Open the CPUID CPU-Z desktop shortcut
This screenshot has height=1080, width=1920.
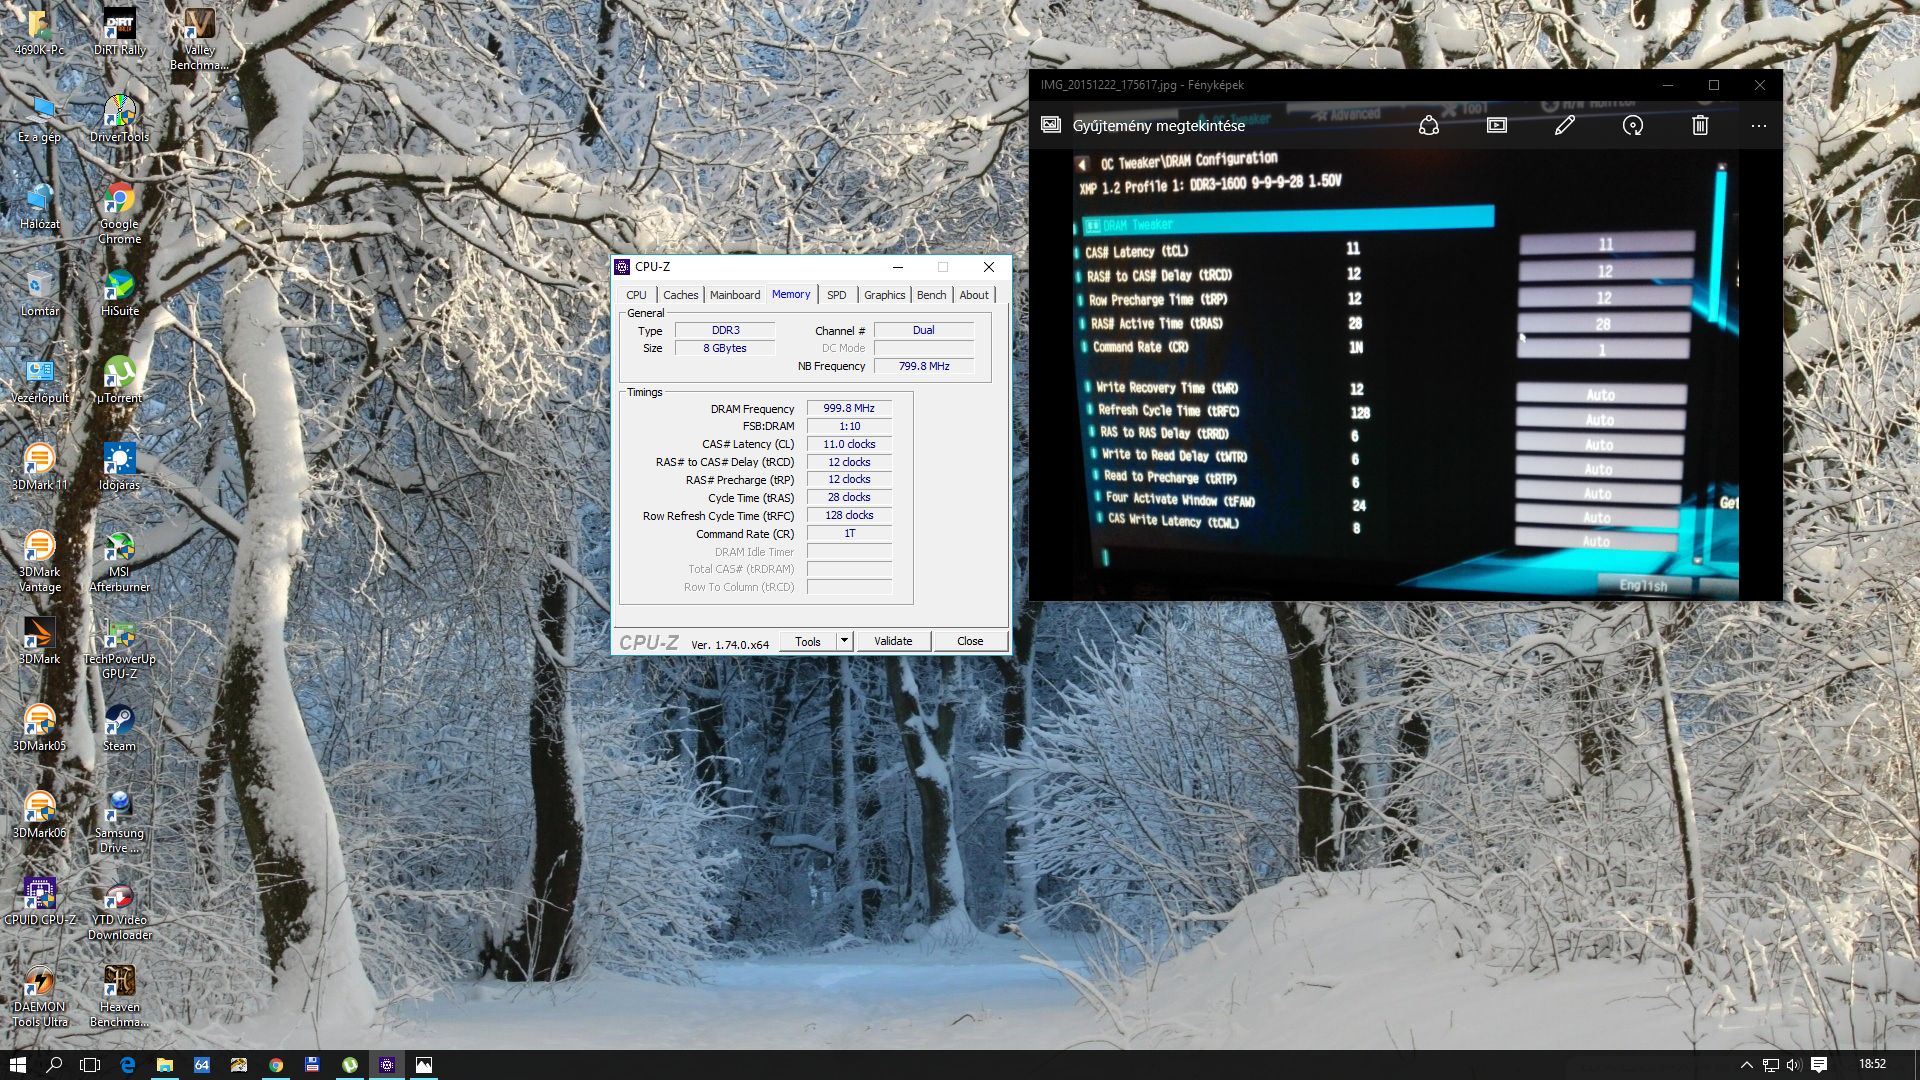coord(39,902)
